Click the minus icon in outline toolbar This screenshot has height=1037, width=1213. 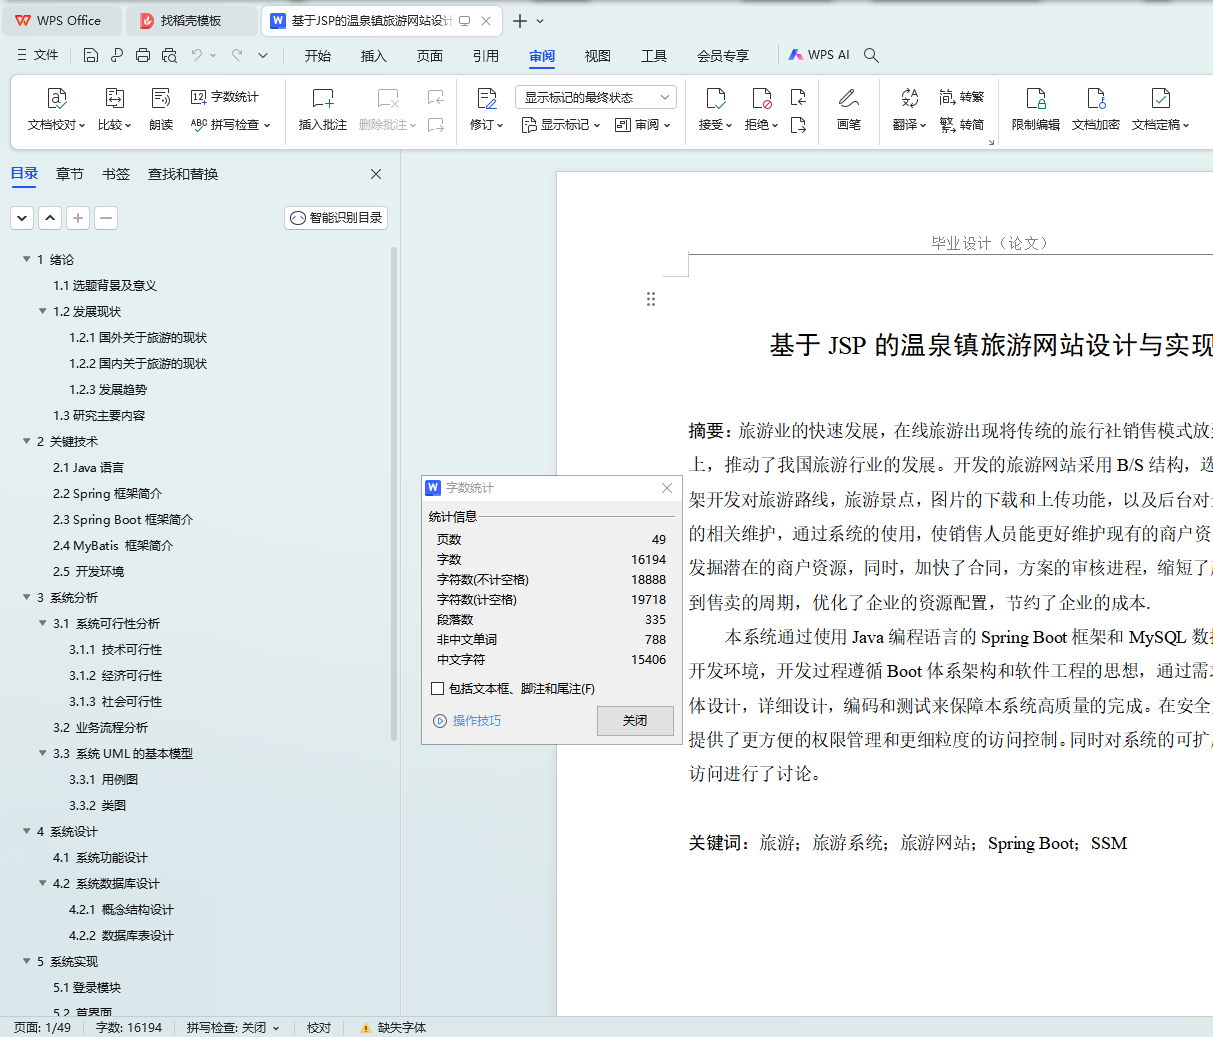106,218
